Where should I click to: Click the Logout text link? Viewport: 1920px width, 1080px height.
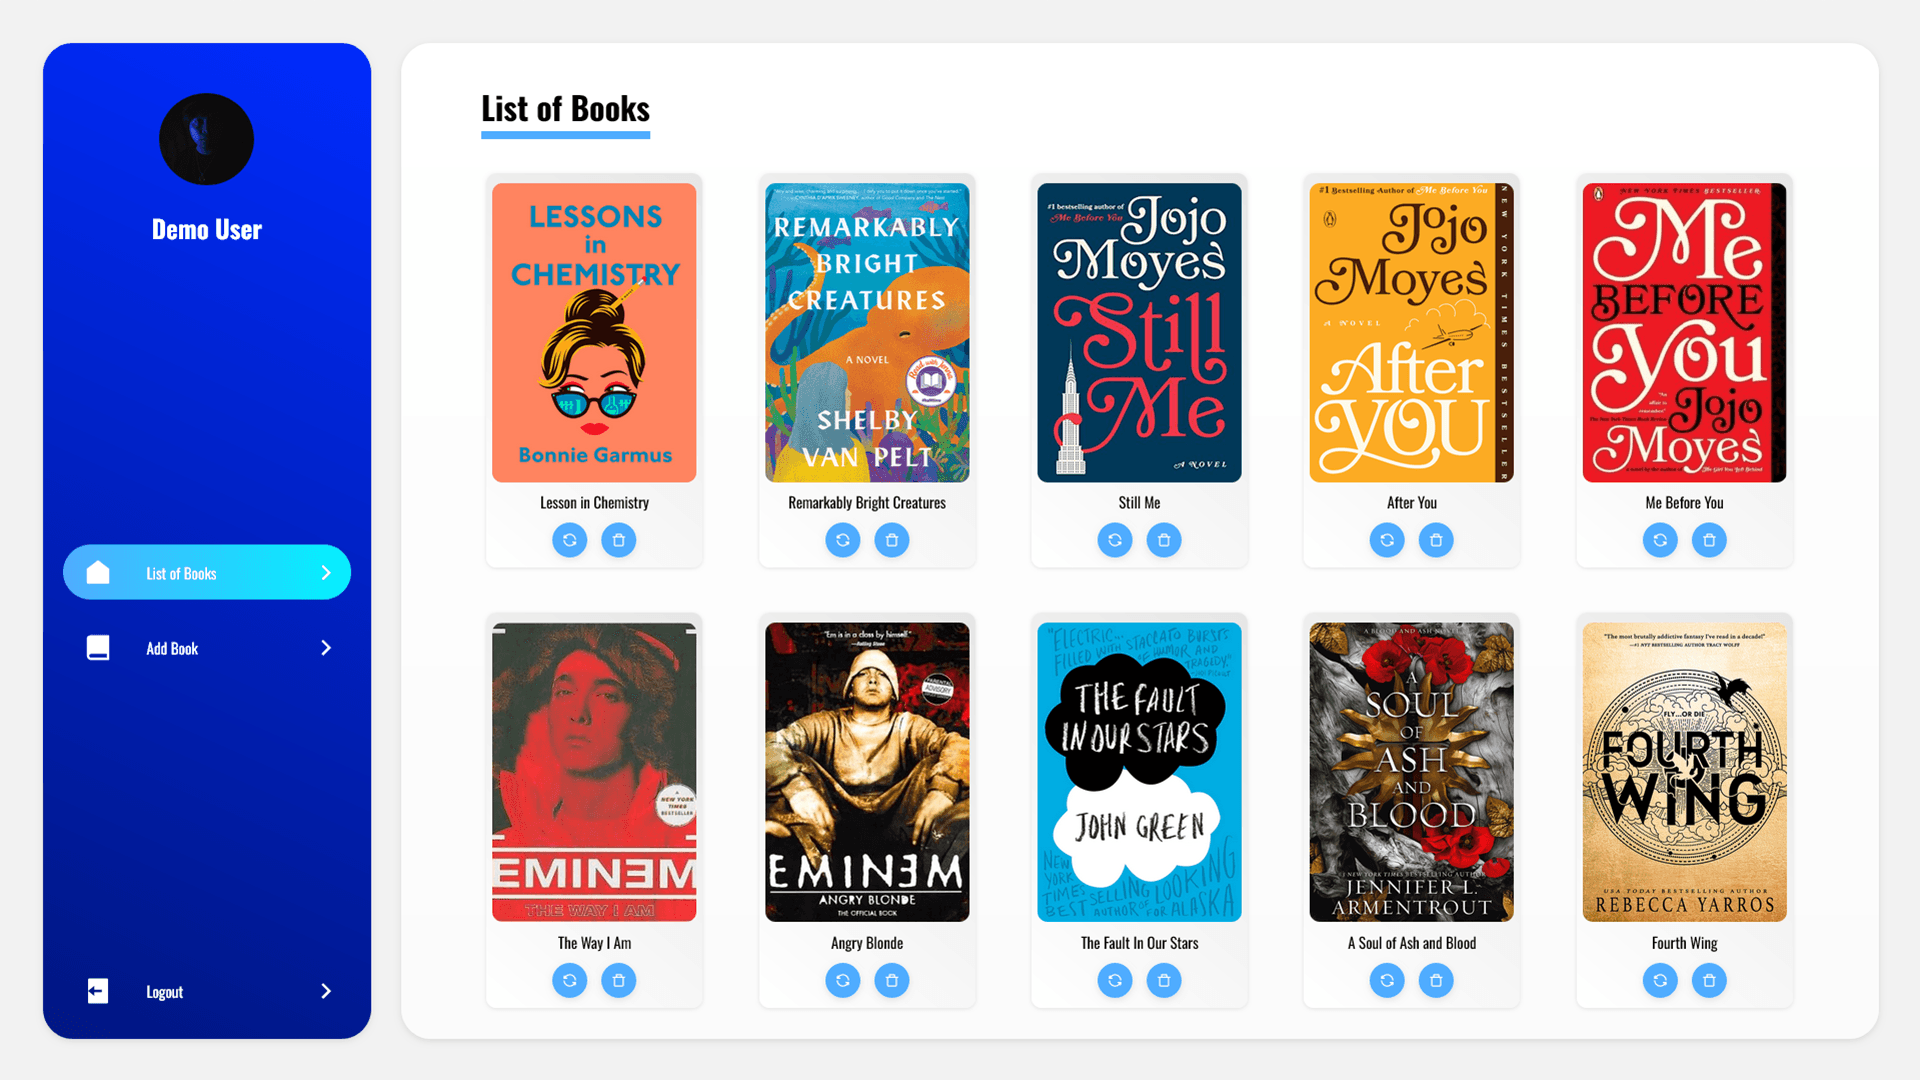[x=165, y=992]
